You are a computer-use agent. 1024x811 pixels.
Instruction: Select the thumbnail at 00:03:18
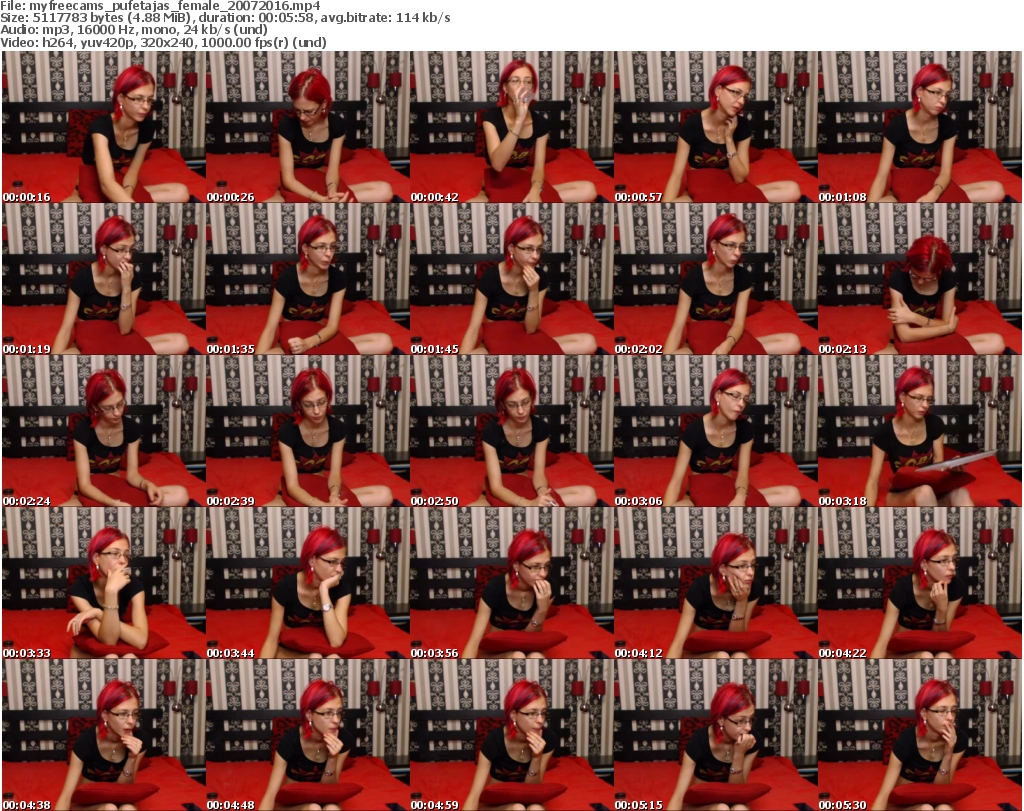coord(920,431)
